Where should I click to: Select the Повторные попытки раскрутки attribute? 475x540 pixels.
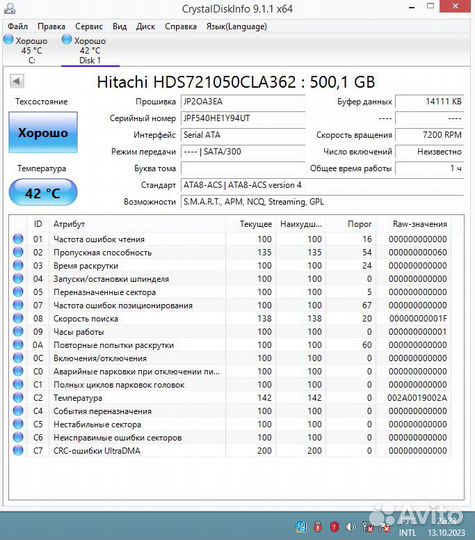(x=114, y=345)
